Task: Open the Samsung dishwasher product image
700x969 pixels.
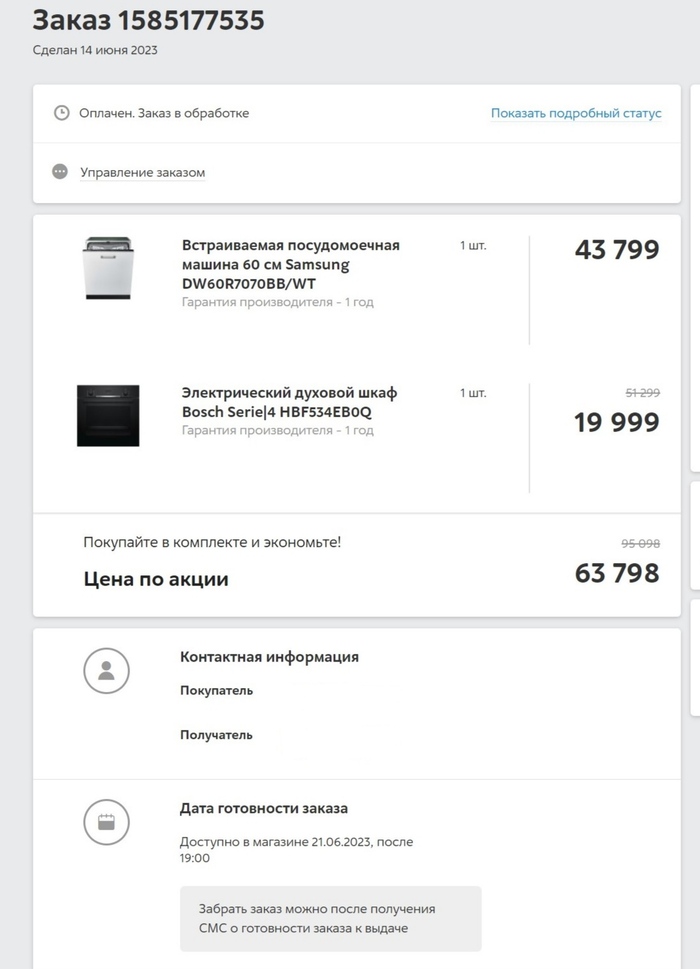Action: [x=107, y=268]
